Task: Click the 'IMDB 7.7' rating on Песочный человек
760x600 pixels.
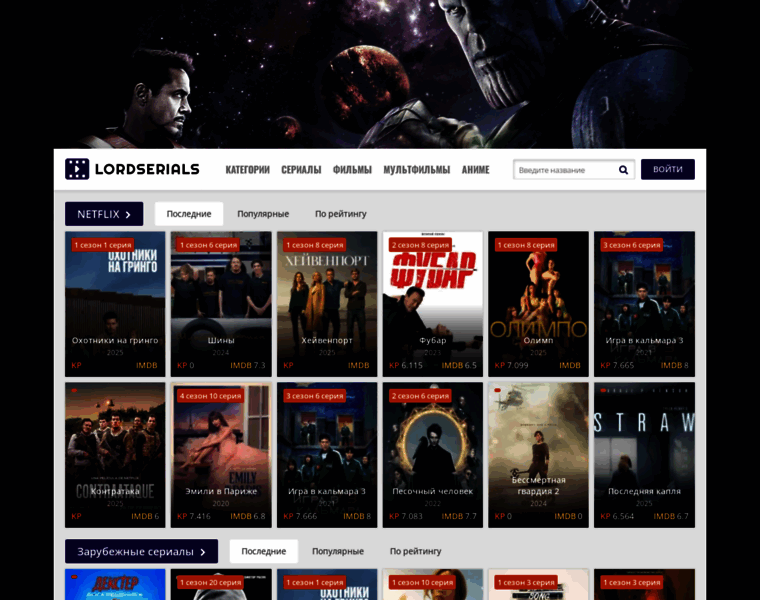Action: tap(459, 516)
